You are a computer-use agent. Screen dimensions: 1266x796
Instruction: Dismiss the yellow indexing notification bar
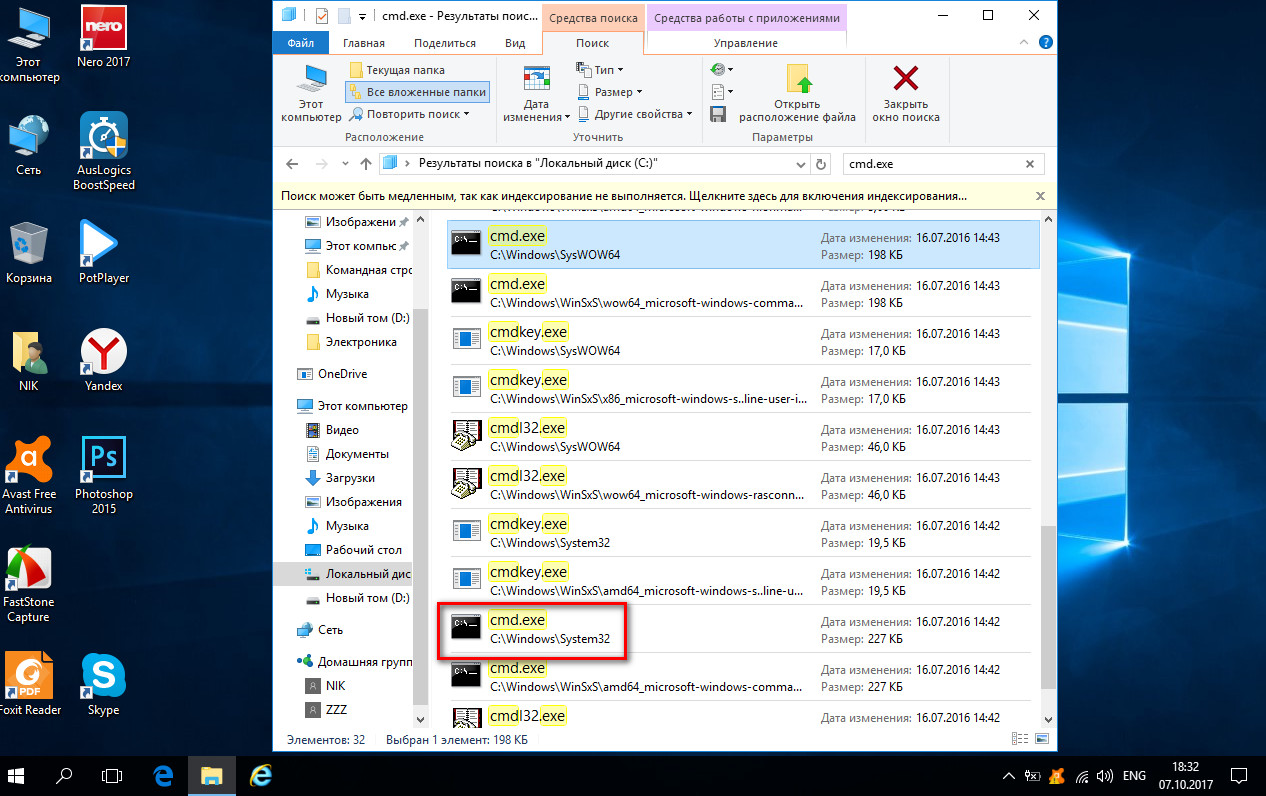point(1040,197)
